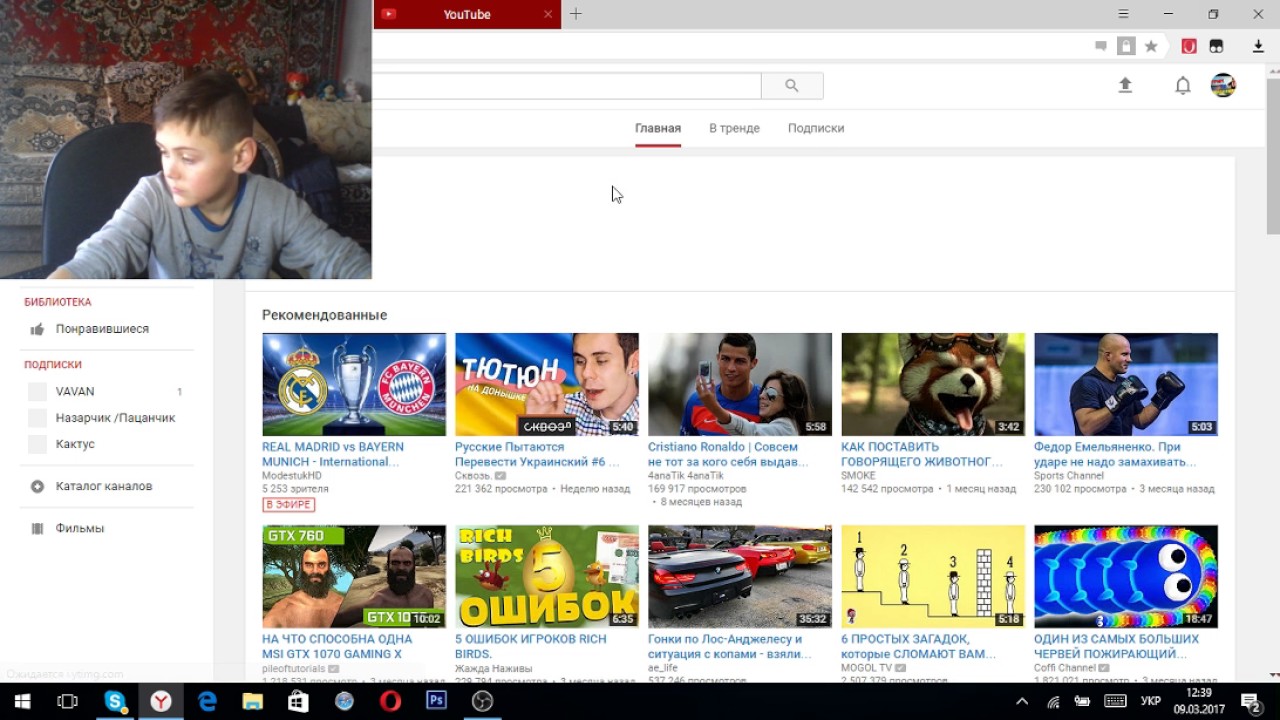Viewport: 1280px width, 720px height.
Task: Open the MOGOL TV channel link
Action: pos(866,668)
